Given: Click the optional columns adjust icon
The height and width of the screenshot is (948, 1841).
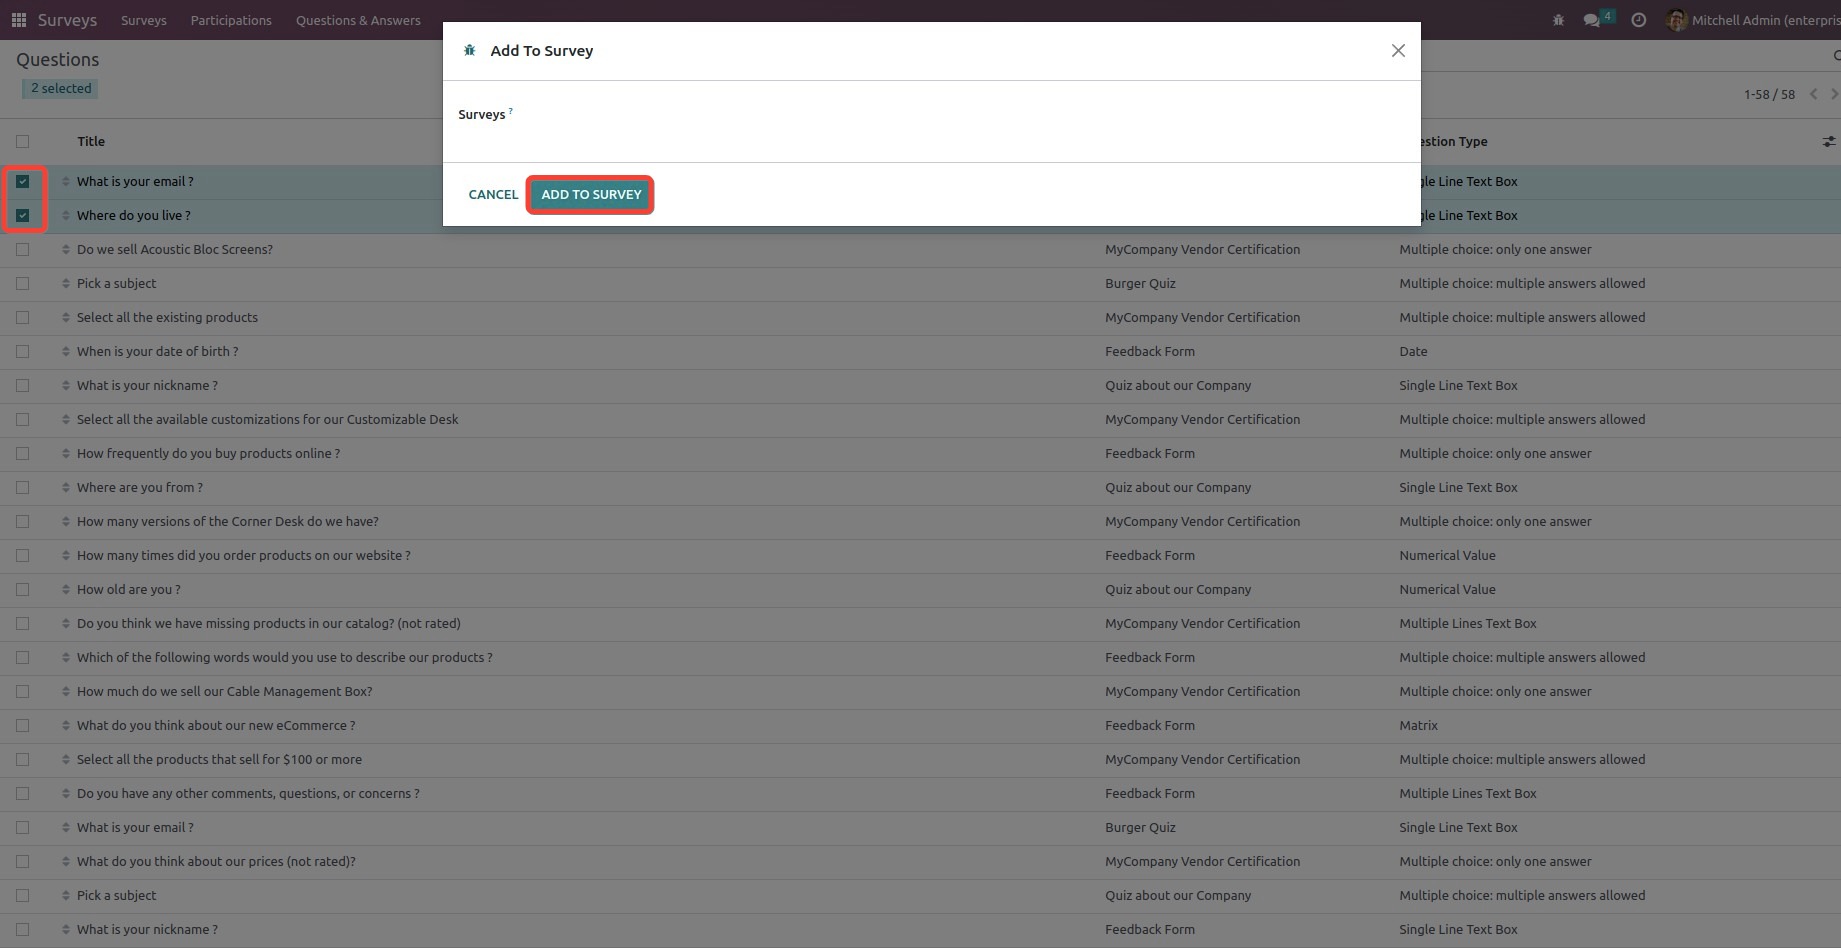Looking at the screenshot, I should tap(1828, 142).
